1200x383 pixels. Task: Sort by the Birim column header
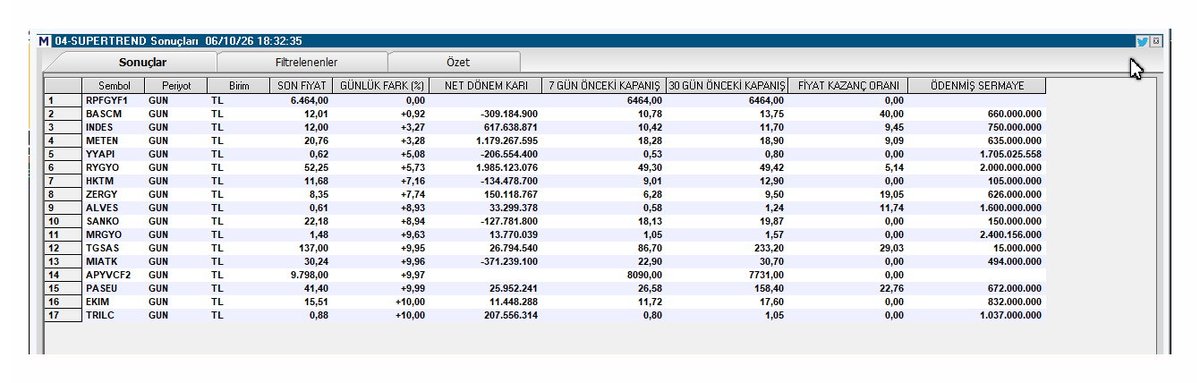[x=239, y=86]
